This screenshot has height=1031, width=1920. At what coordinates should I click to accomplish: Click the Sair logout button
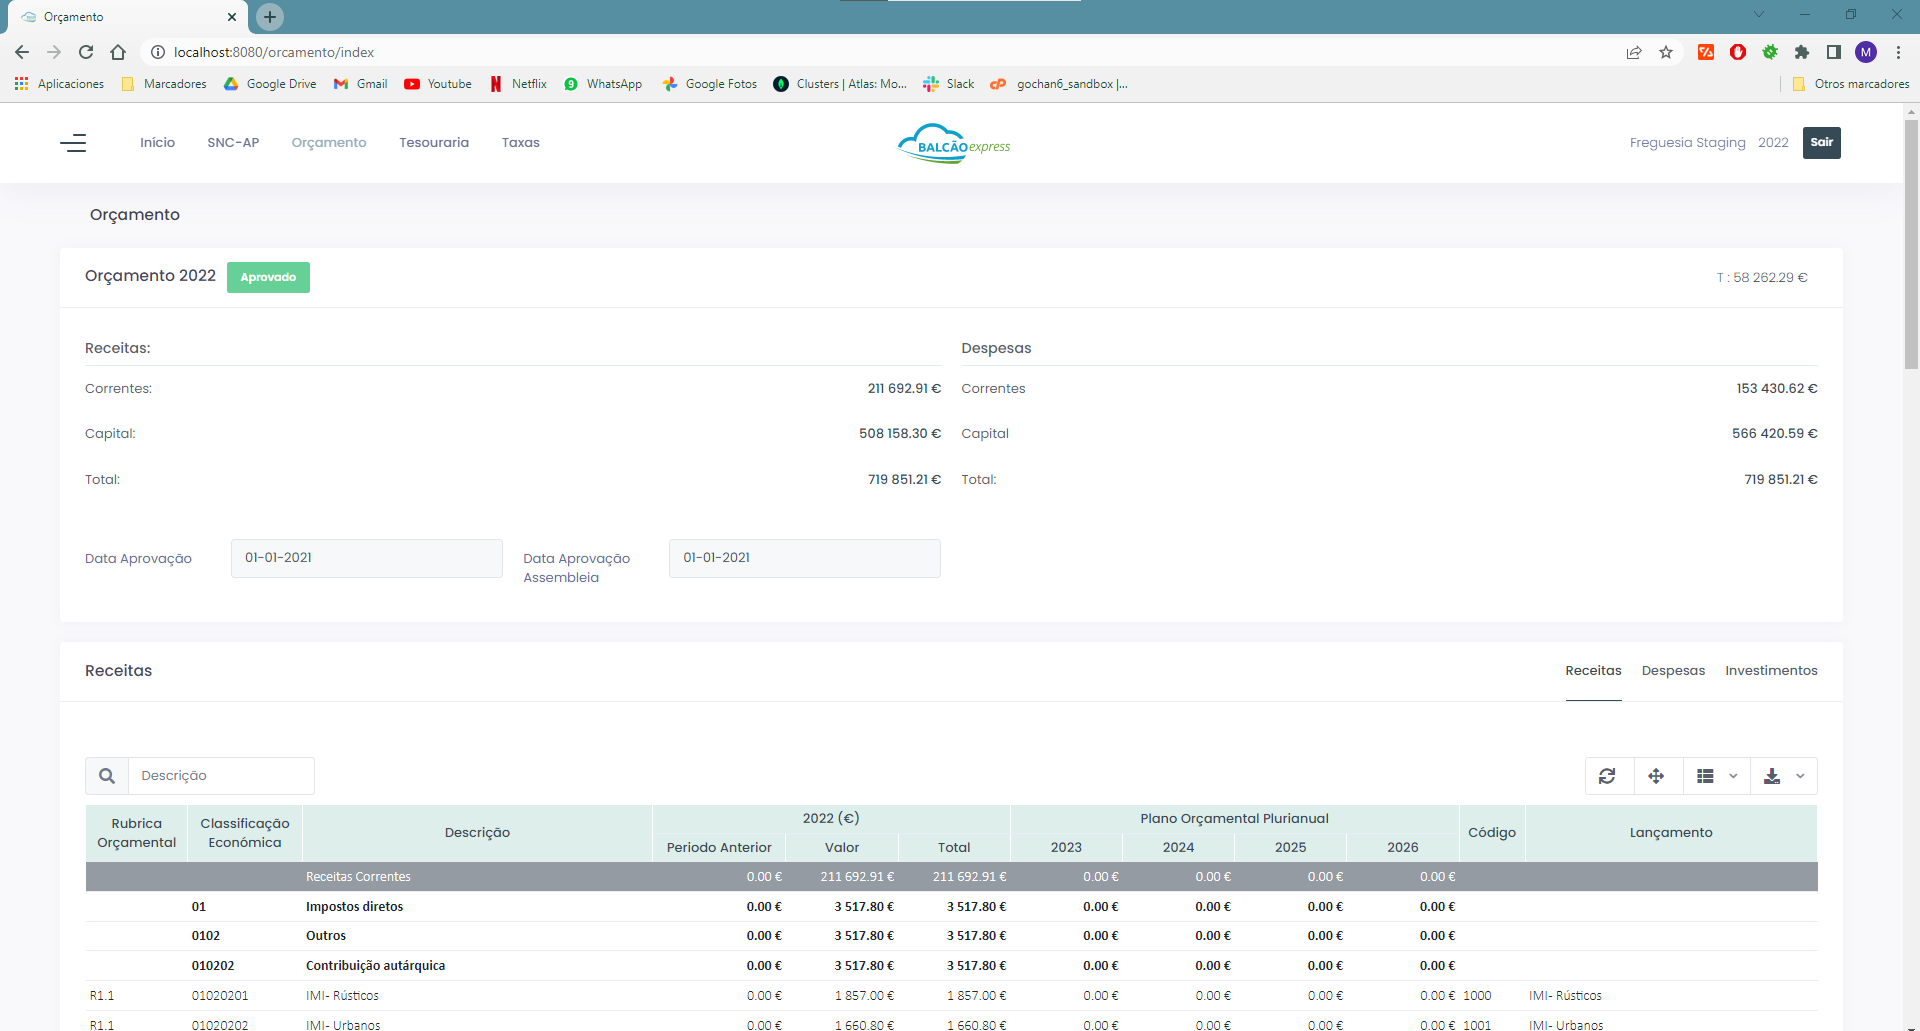click(1822, 143)
